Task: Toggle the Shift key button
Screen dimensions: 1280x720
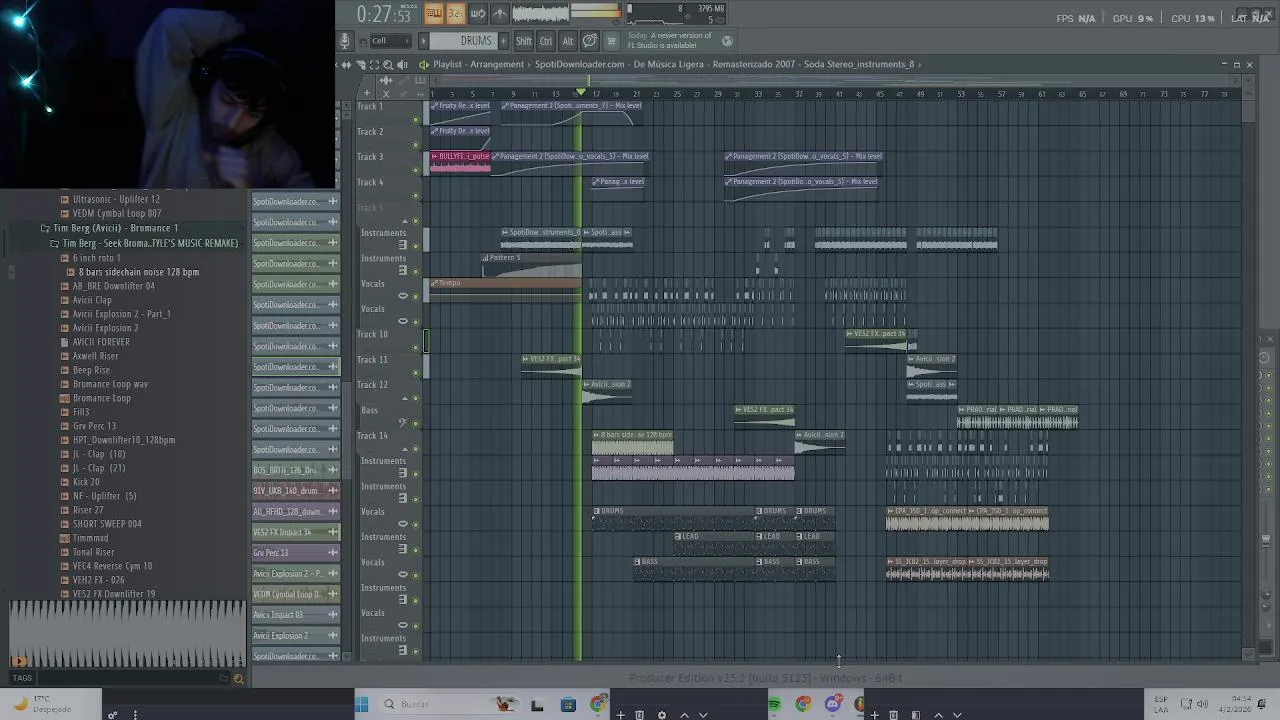Action: tap(523, 41)
